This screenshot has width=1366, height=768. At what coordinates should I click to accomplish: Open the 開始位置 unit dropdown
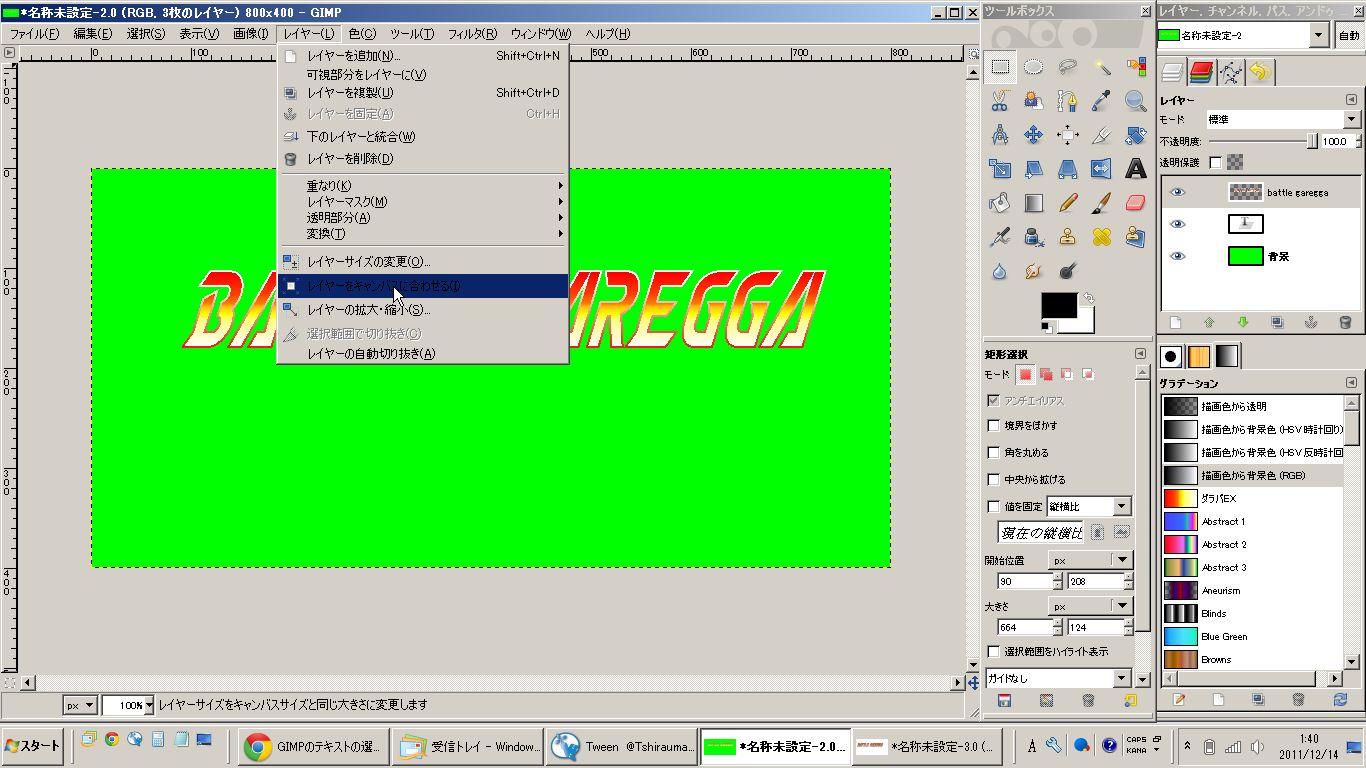click(x=1090, y=559)
